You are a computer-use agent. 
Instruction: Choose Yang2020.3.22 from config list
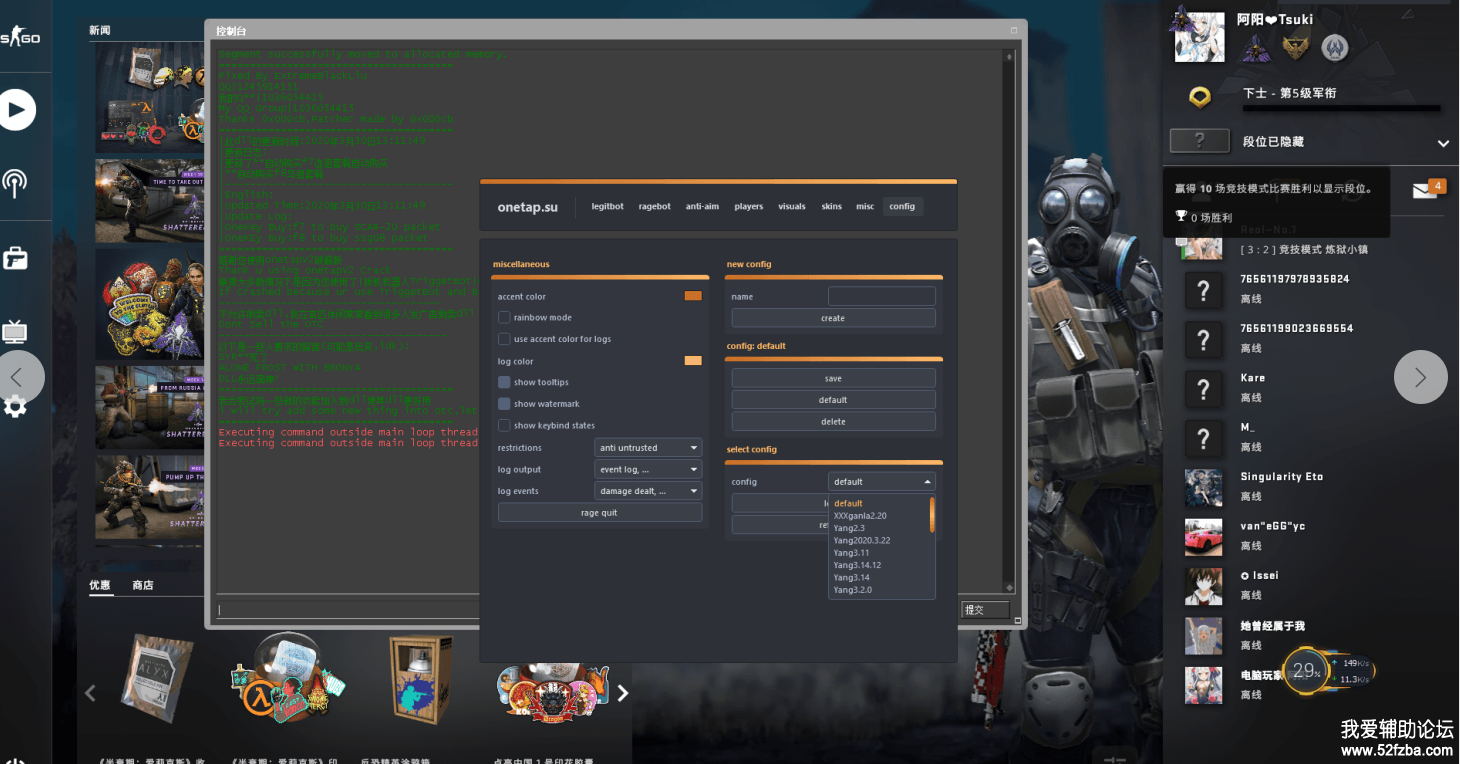click(862, 540)
